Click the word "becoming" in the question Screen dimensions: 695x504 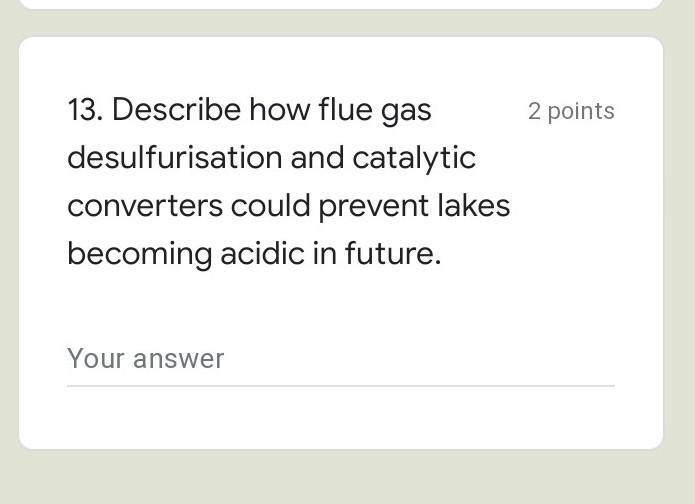pos(139,254)
